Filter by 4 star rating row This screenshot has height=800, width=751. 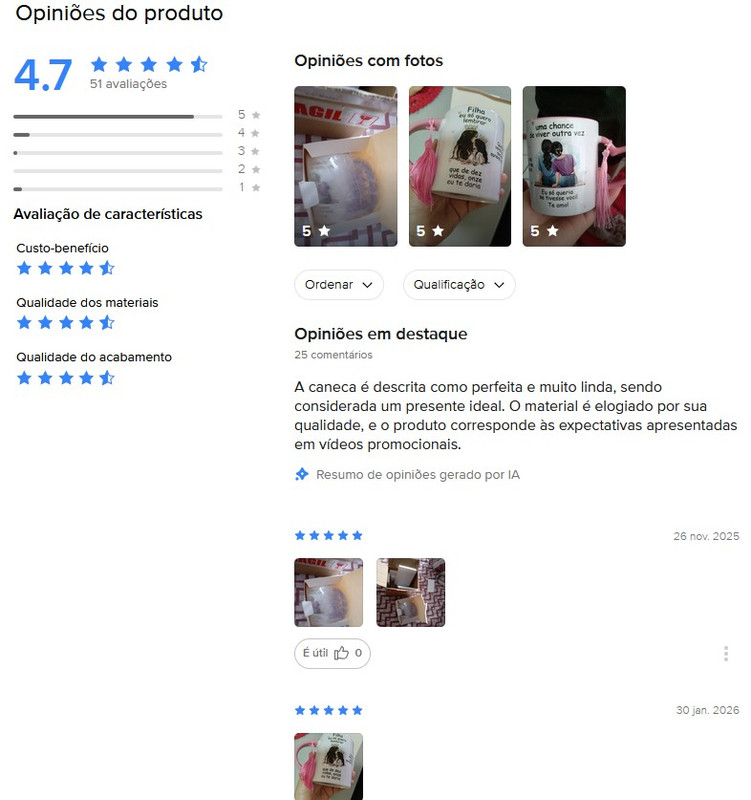pyautogui.click(x=137, y=134)
